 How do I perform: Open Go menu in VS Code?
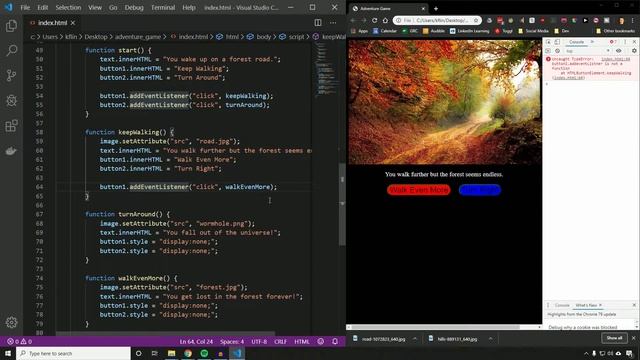(x=113, y=7)
